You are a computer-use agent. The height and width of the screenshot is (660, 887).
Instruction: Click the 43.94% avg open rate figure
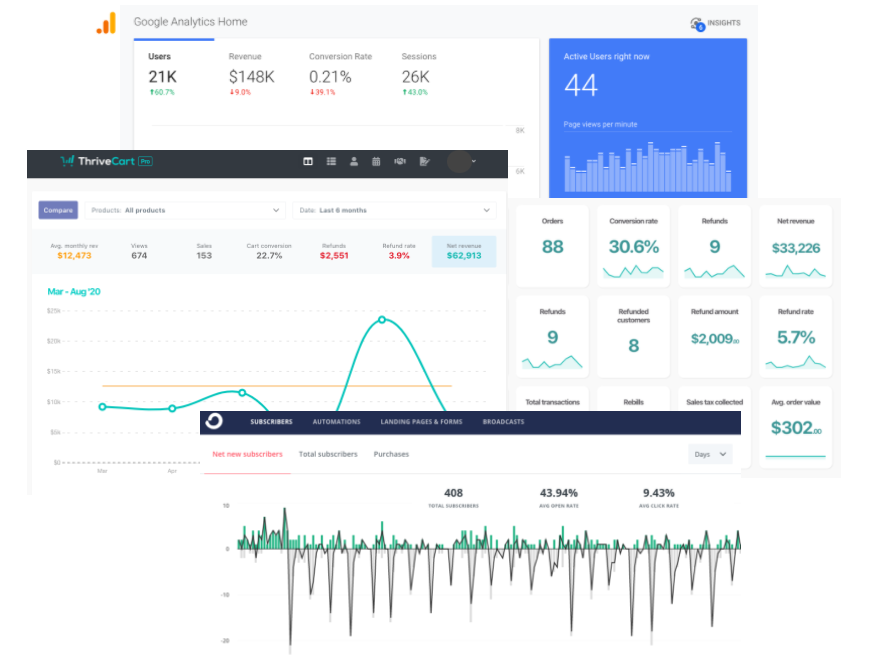point(558,493)
